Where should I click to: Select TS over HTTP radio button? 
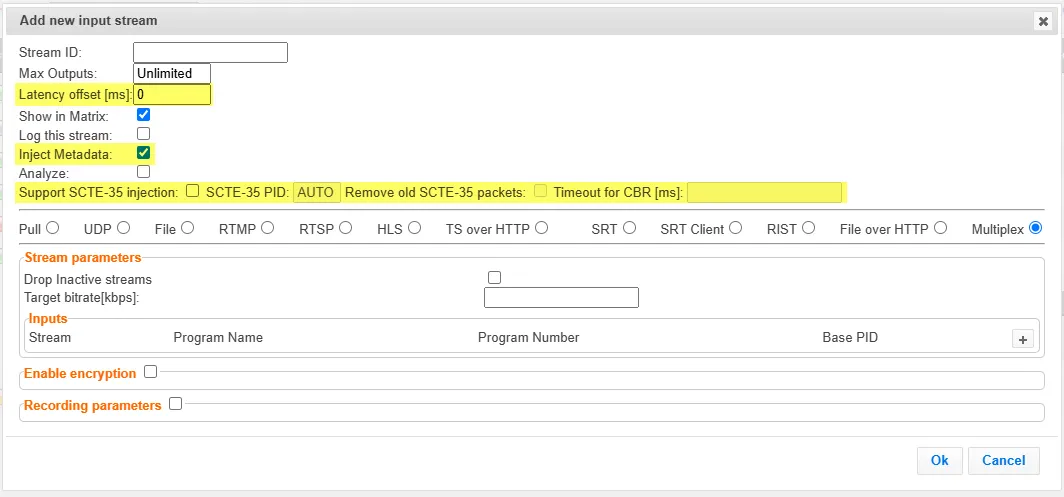click(541, 228)
